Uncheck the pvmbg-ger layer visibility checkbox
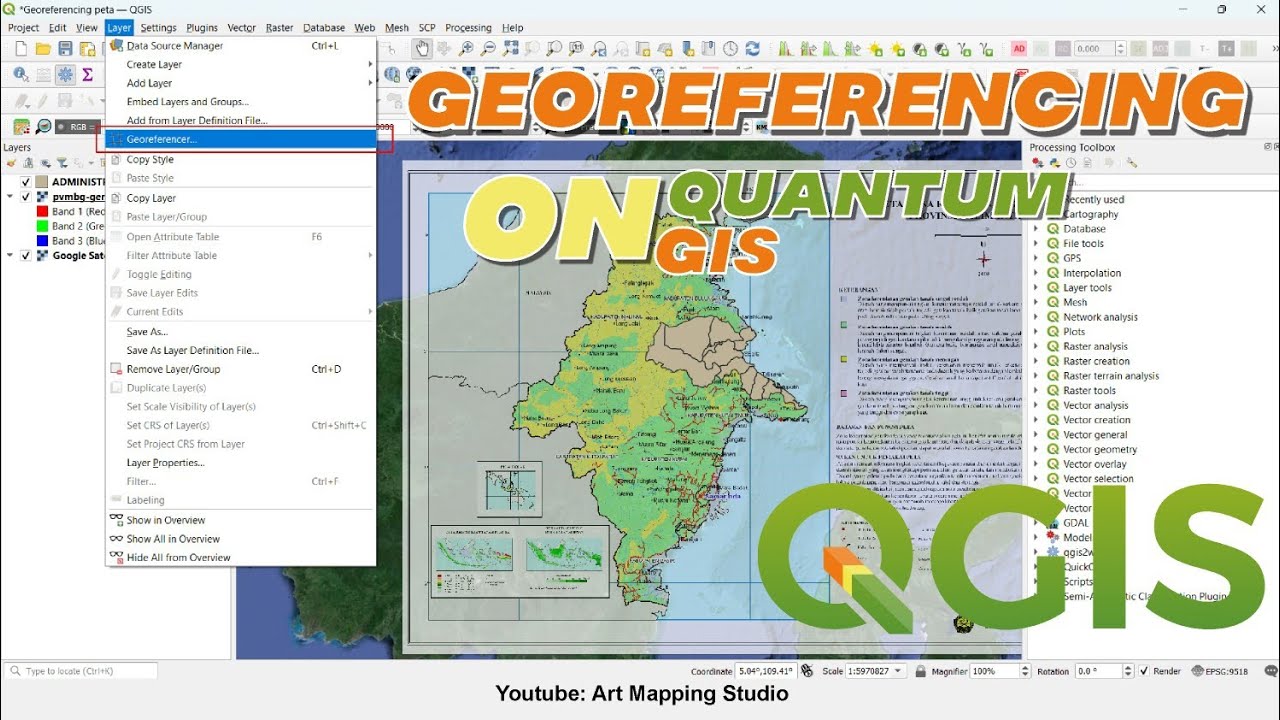The image size is (1280, 720). click(x=26, y=197)
